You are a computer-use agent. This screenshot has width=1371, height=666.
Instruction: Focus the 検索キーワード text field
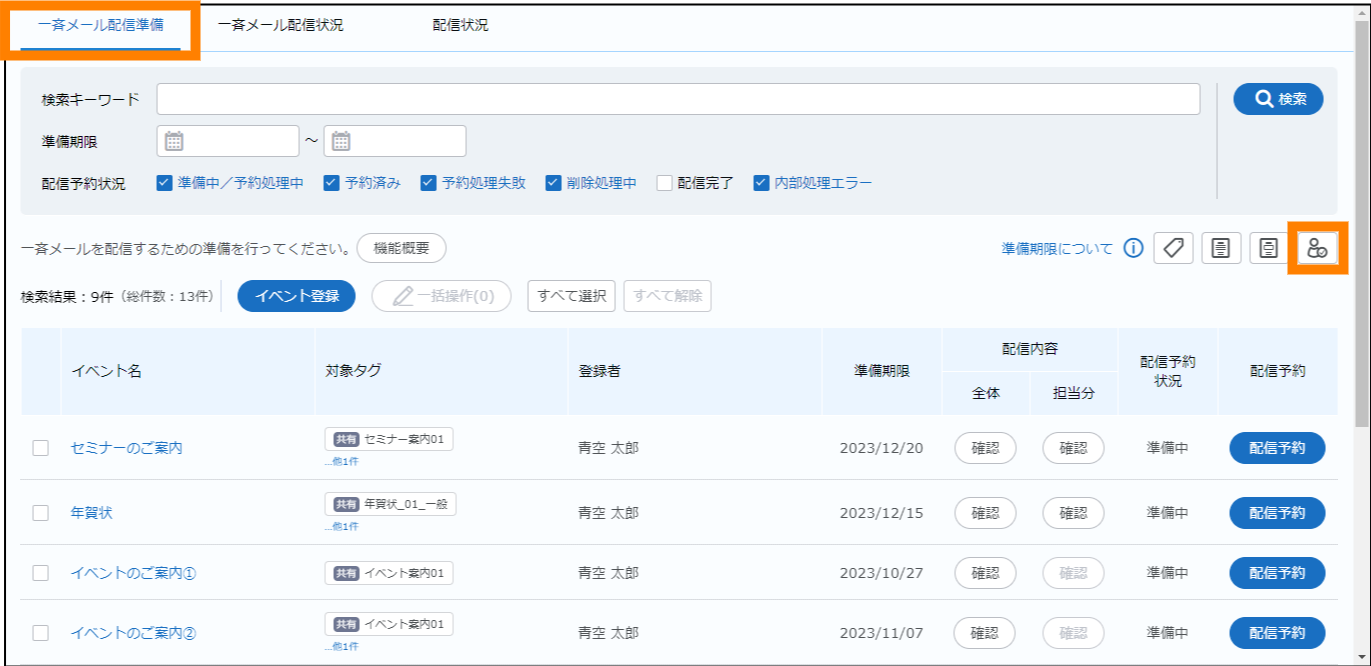tap(678, 99)
